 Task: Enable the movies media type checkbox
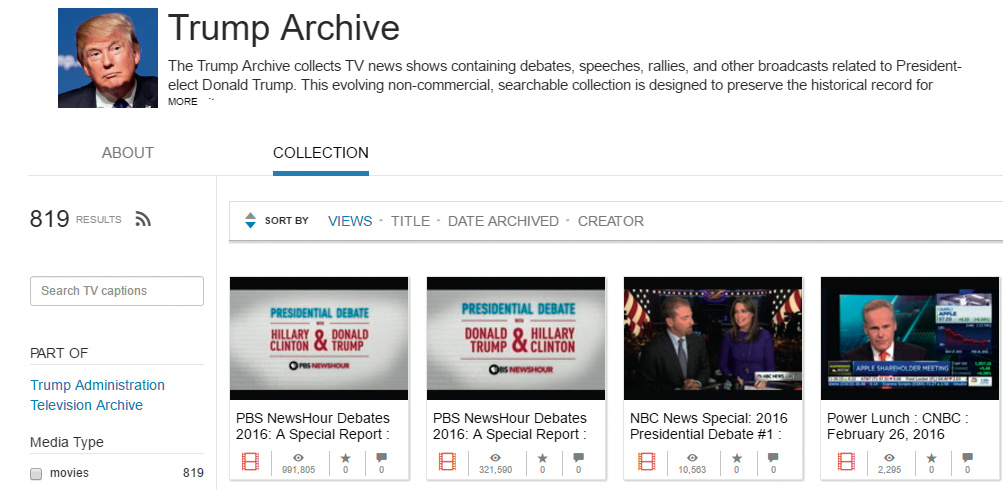click(36, 474)
